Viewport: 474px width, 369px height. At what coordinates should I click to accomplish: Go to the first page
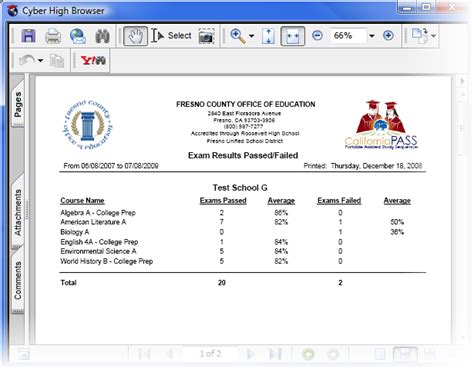pos(144,354)
